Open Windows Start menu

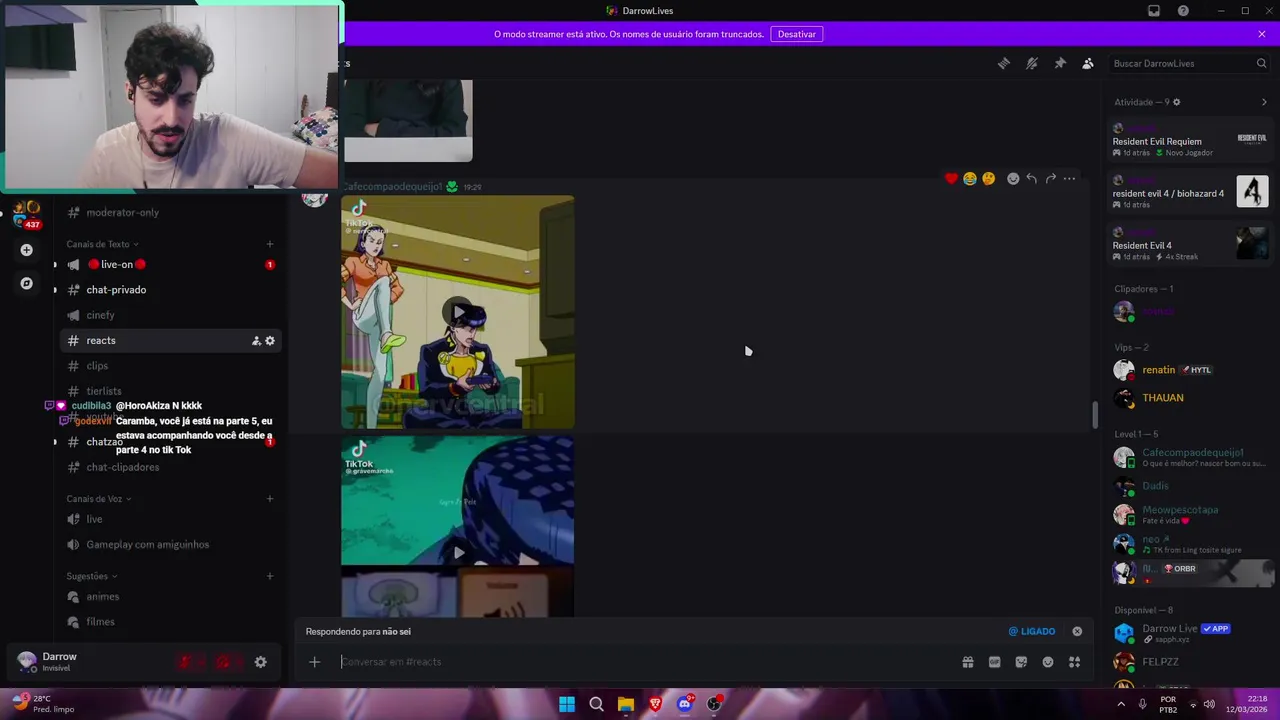tap(567, 704)
